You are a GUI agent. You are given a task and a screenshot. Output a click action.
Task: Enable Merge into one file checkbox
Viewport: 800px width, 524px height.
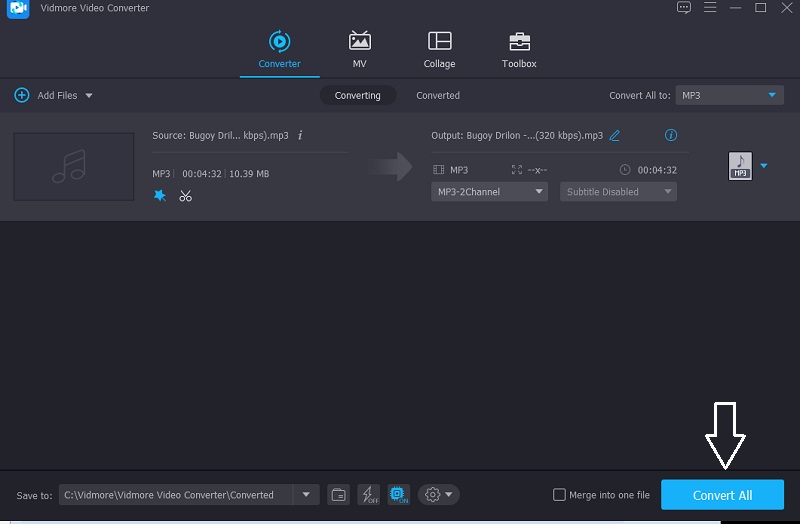560,495
